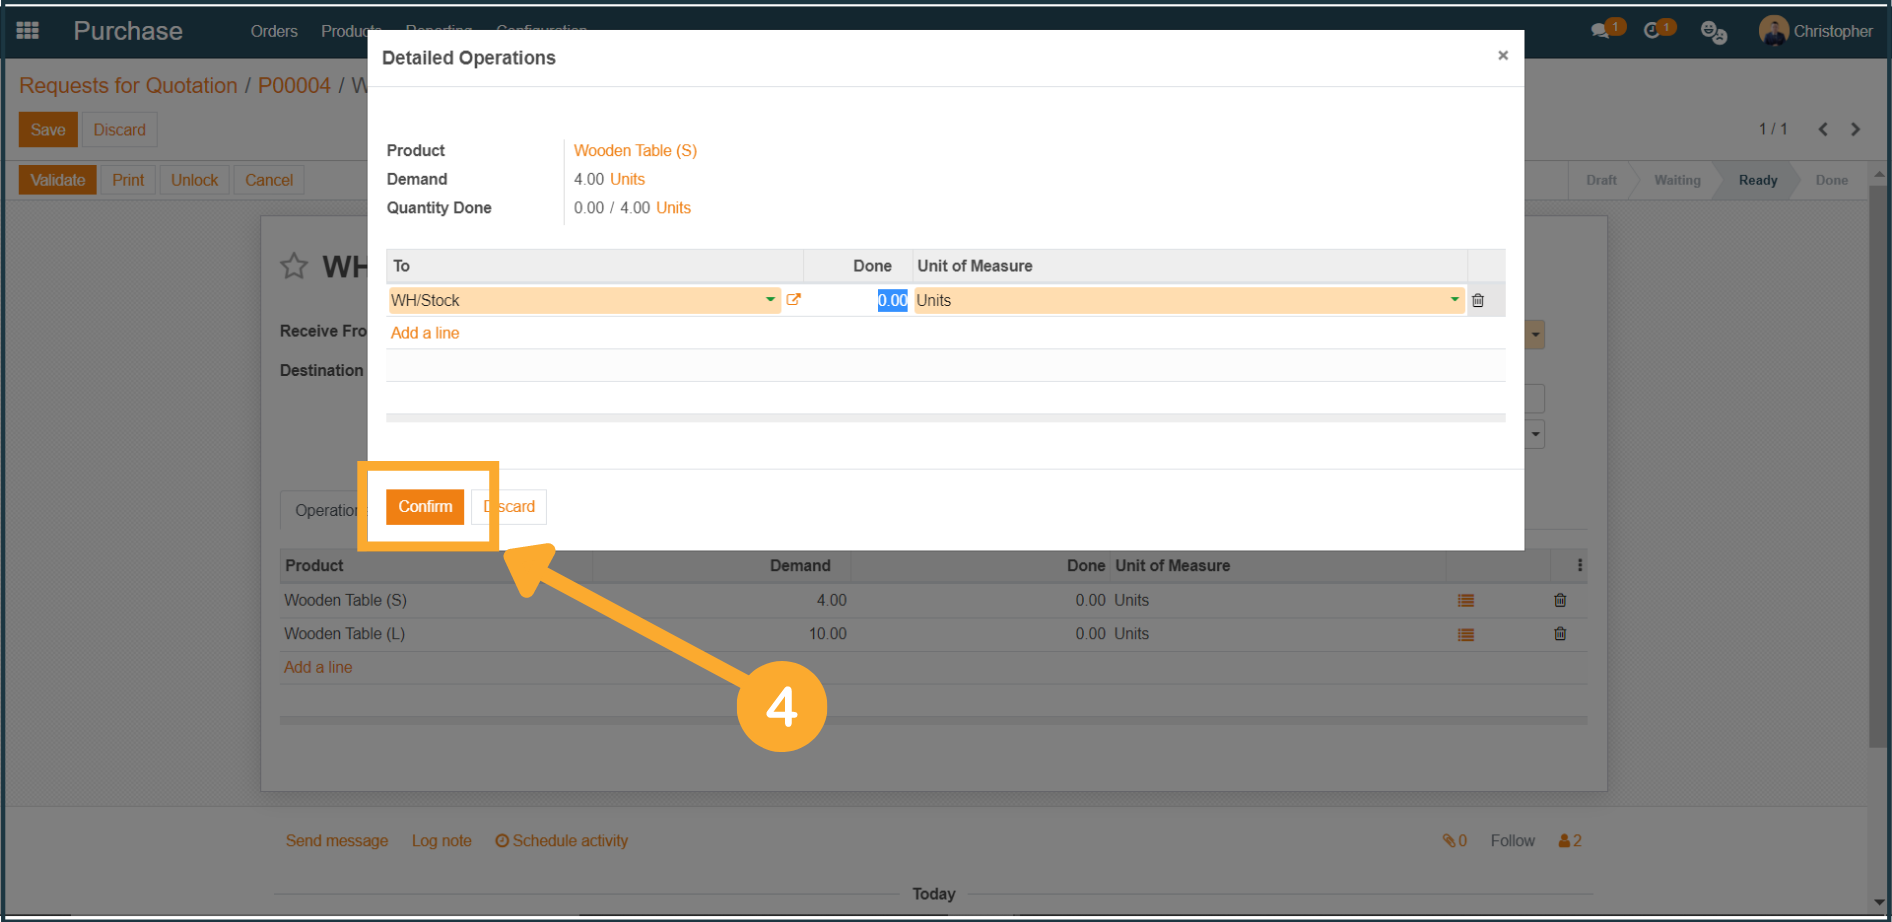Delete the WH/Stock operation line trash icon

coord(1478,300)
